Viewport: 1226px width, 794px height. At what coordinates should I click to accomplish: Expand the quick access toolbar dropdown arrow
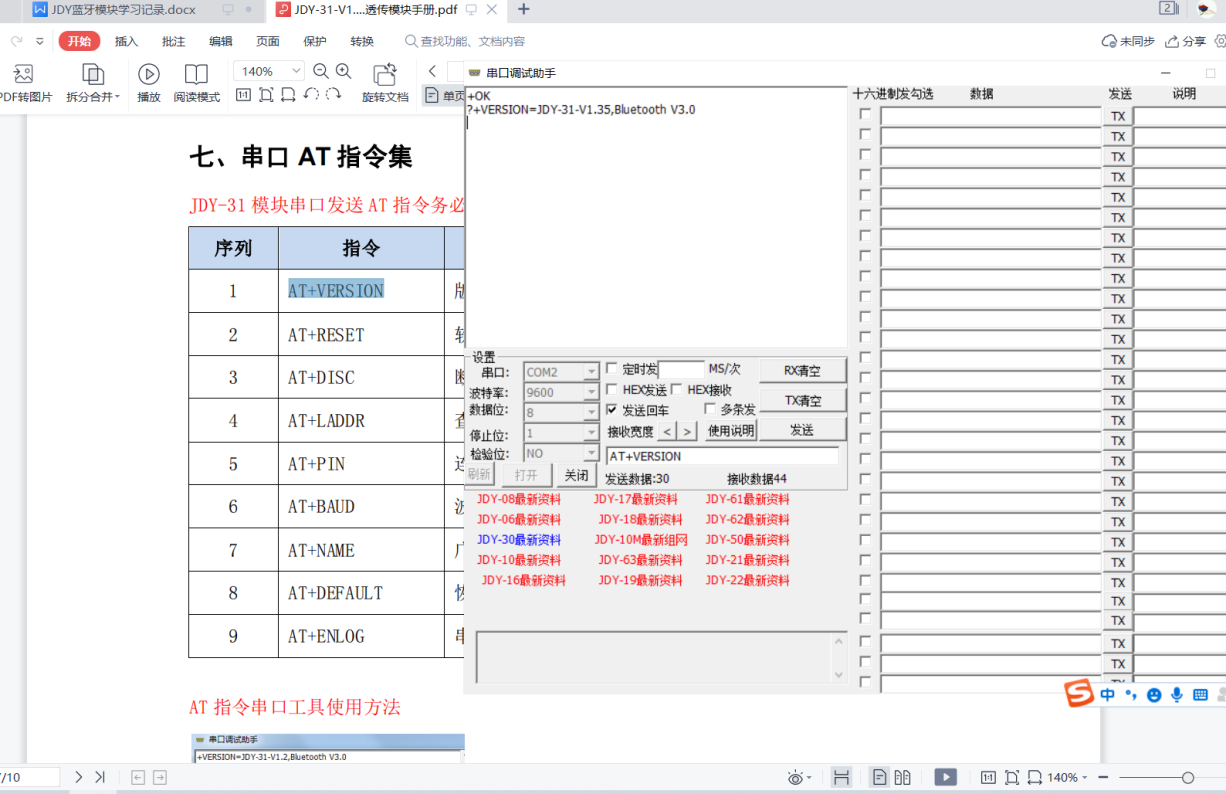coord(40,41)
